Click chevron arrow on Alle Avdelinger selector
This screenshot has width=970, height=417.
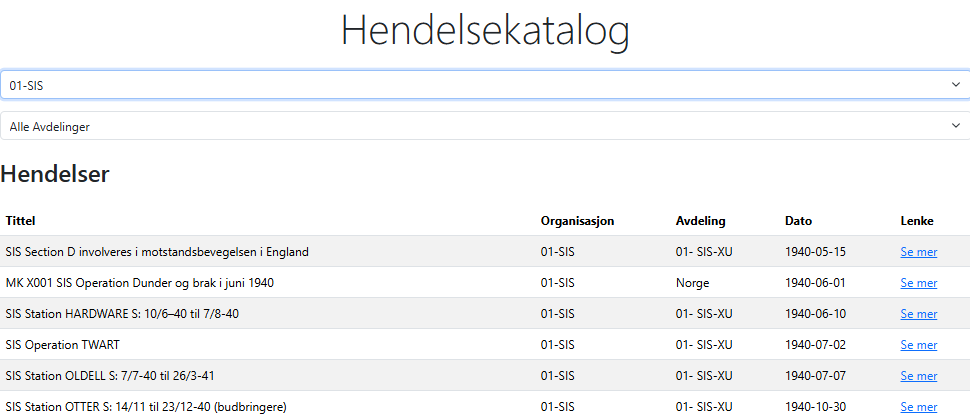pos(955,126)
